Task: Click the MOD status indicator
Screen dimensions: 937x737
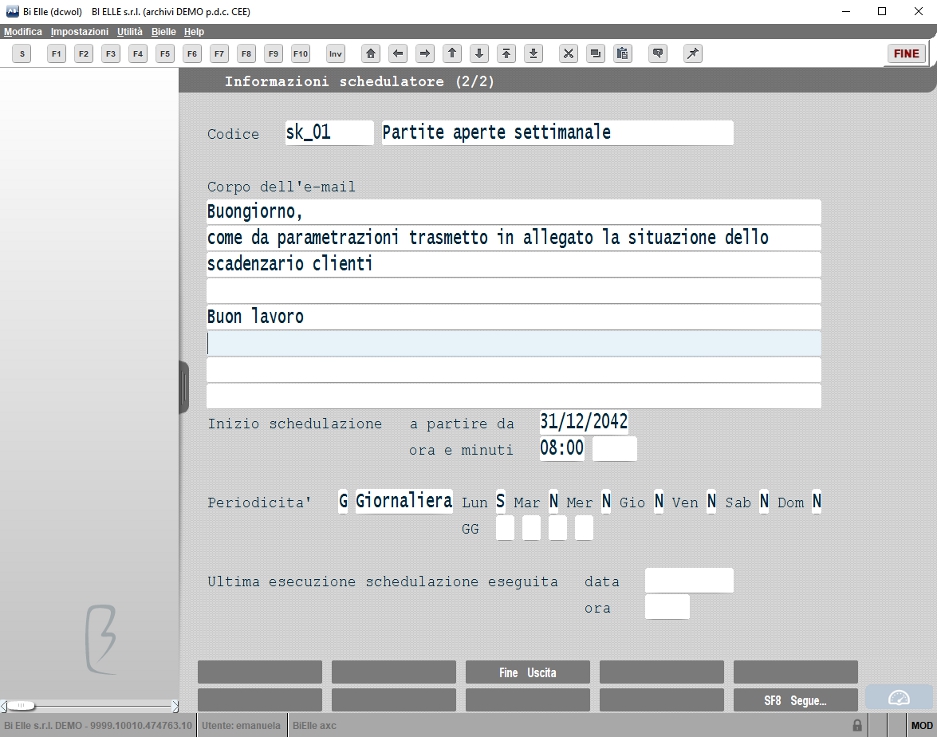Action: [x=921, y=726]
